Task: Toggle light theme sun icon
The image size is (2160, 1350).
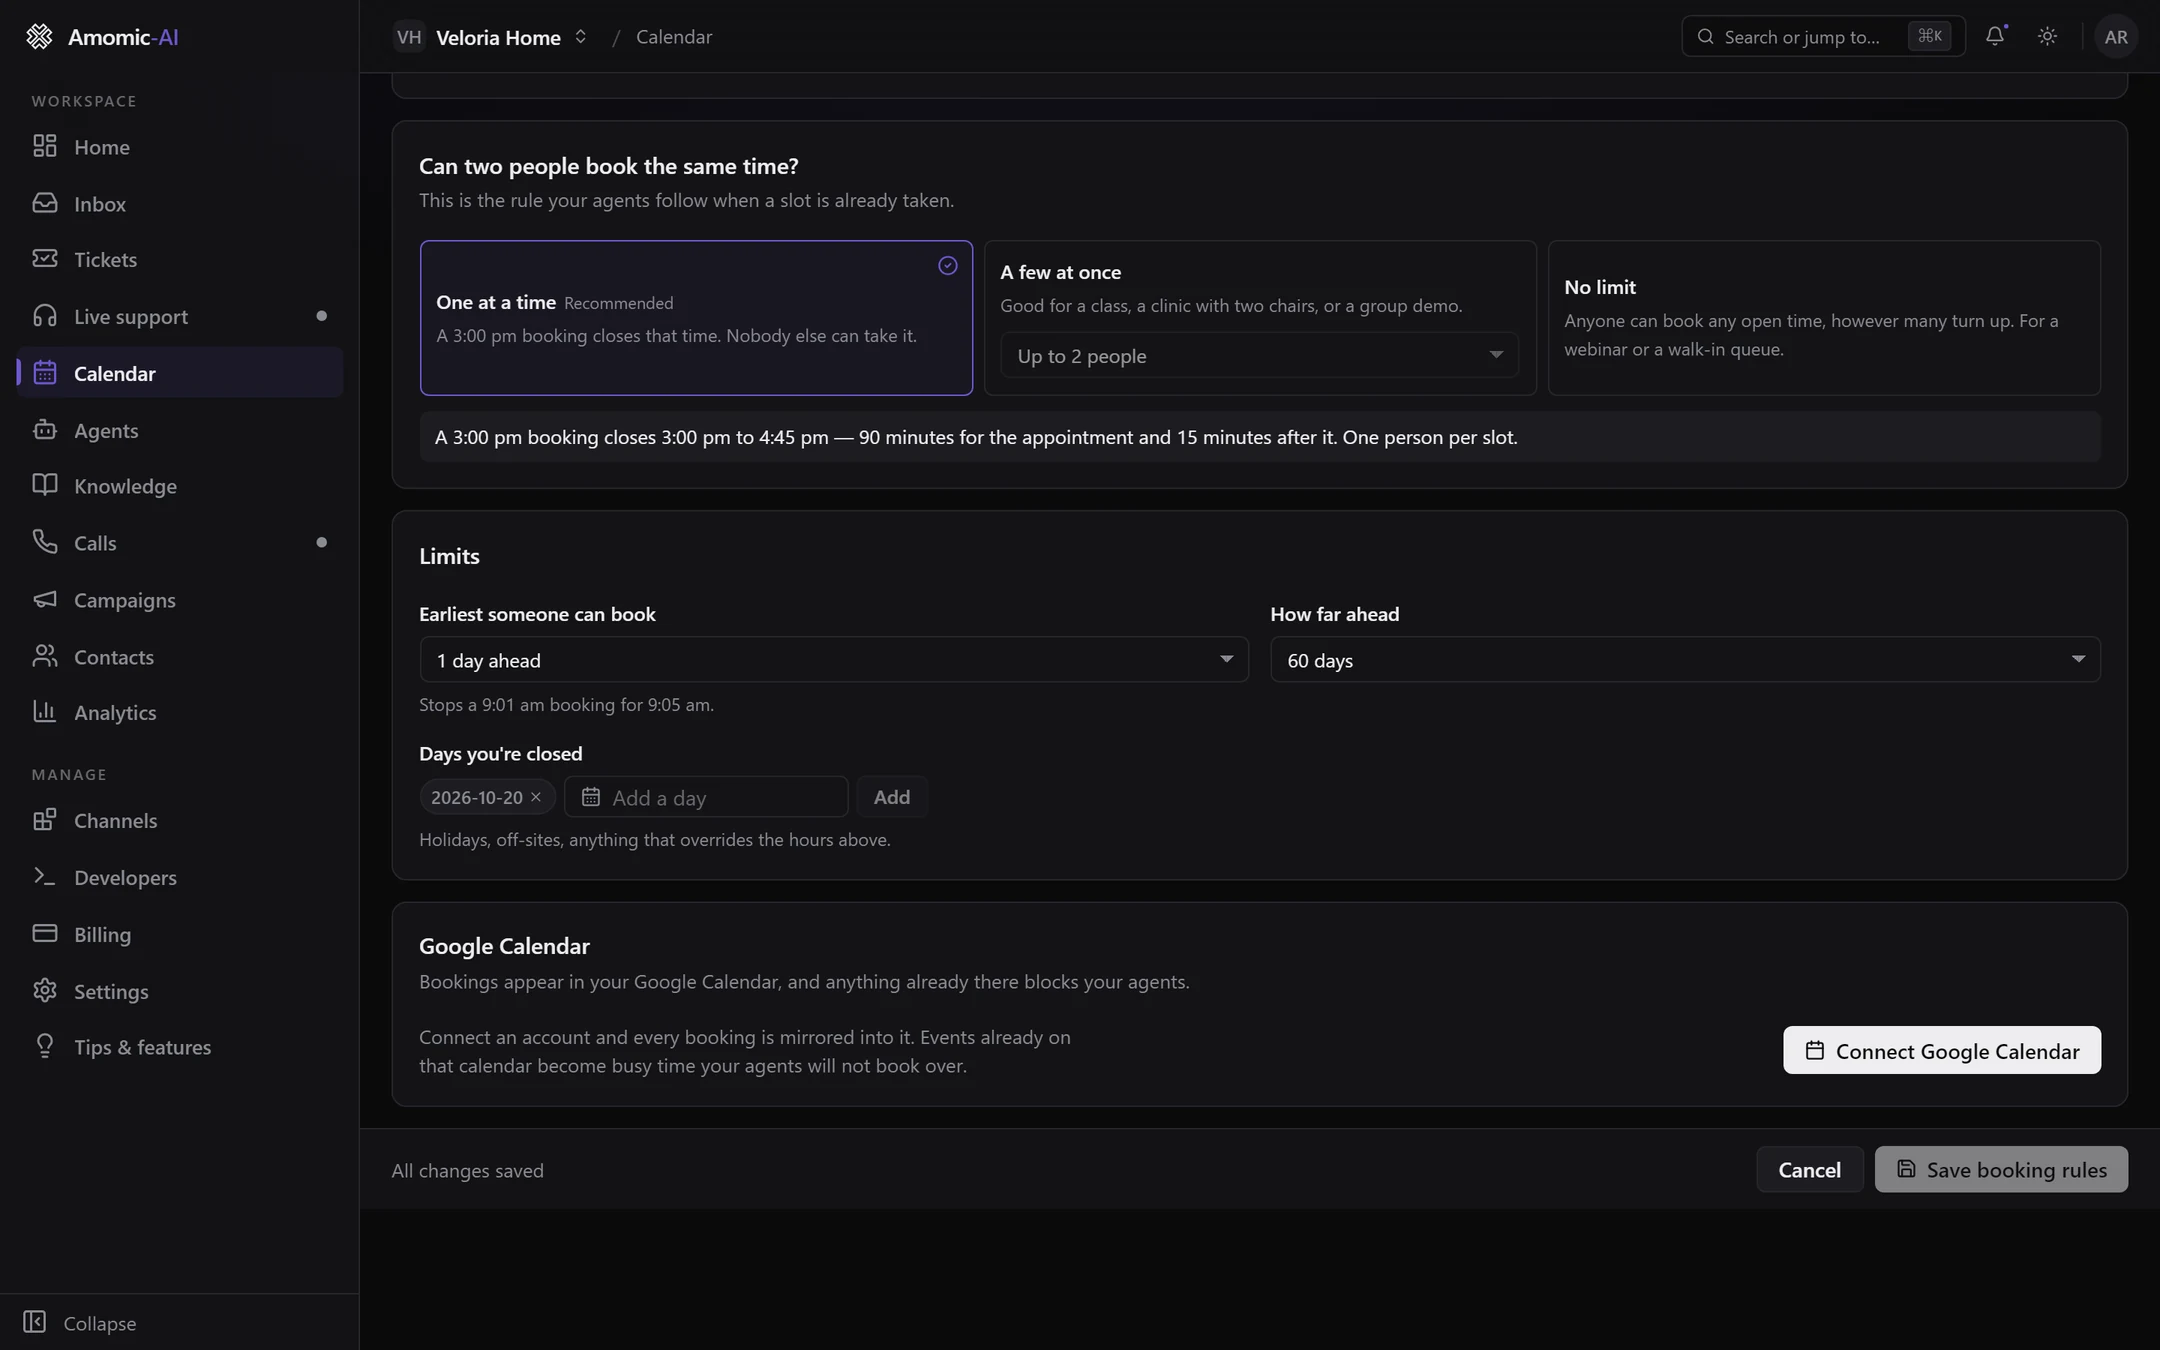Action: point(2047,36)
